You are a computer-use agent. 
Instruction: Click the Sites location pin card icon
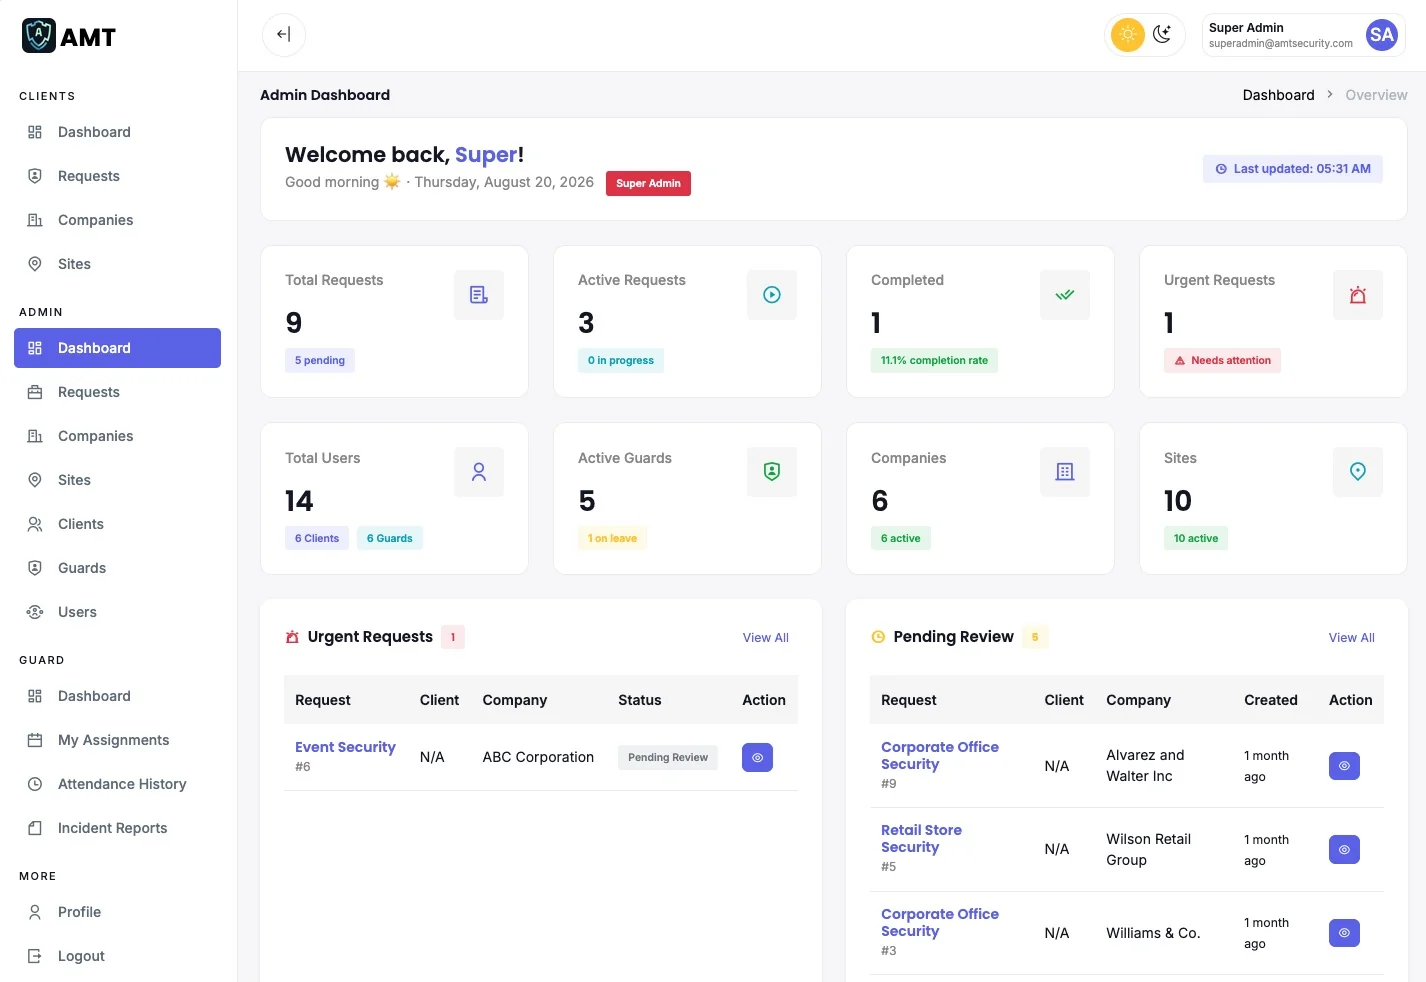click(1358, 472)
